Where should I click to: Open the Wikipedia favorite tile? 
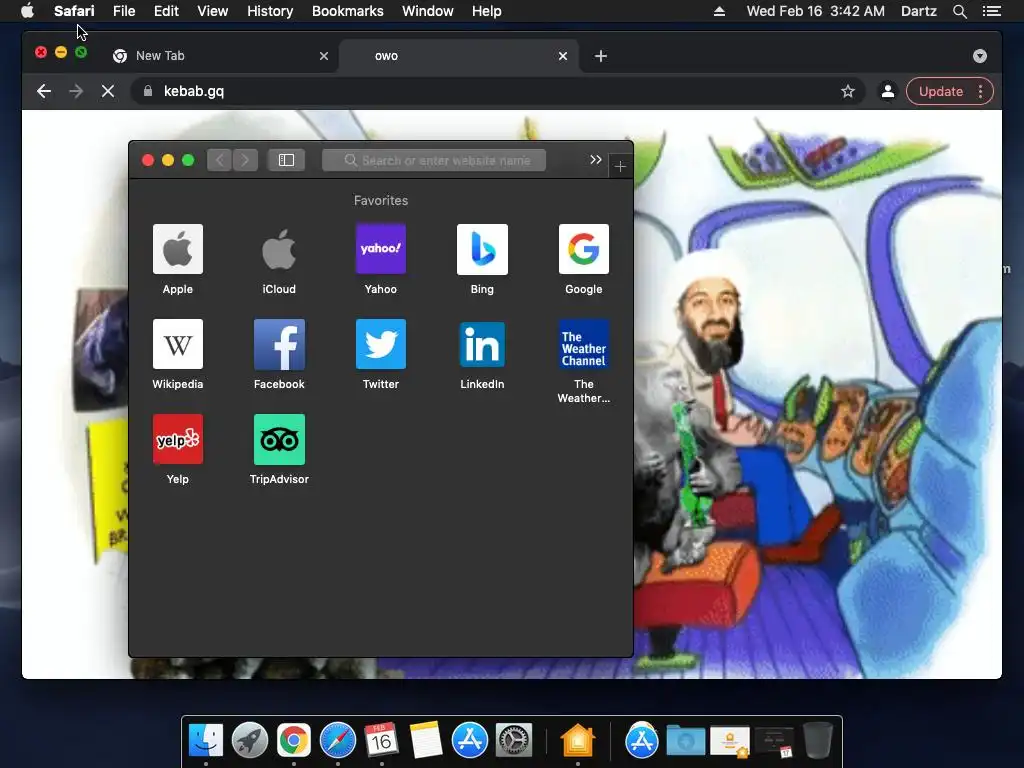pos(178,344)
